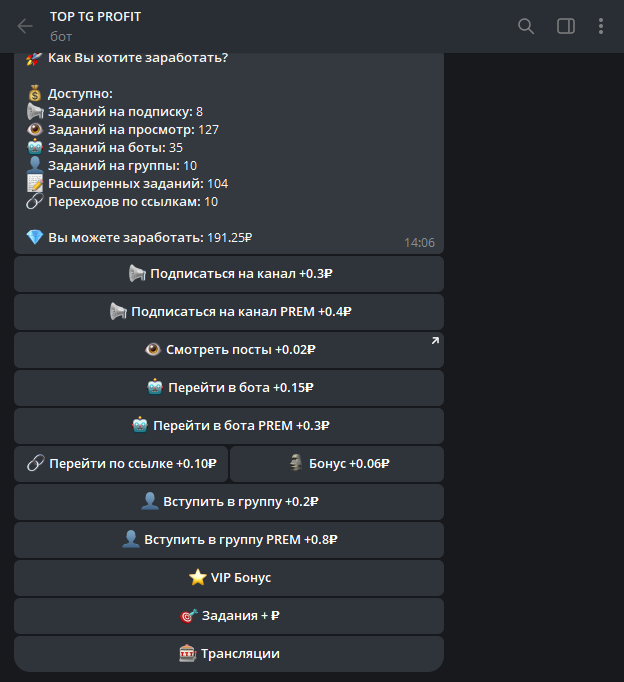Click Смотреть посты +0.02₽ button
This screenshot has width=624, height=682.
pos(229,350)
